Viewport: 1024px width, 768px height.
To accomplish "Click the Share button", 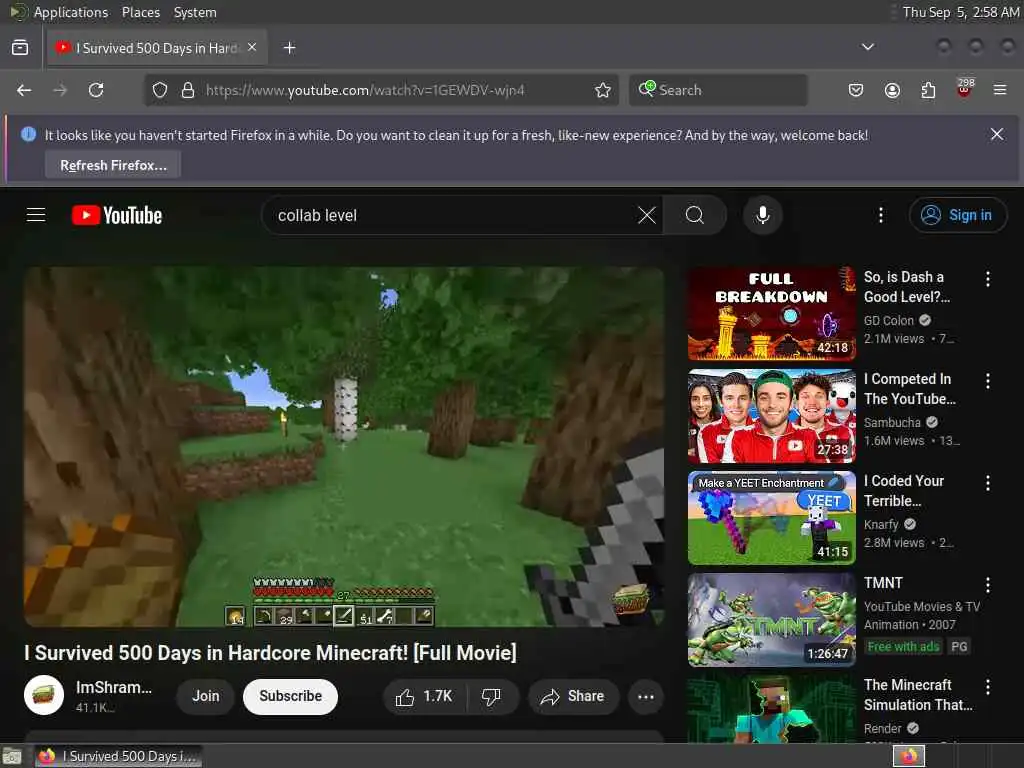I will 573,697.
